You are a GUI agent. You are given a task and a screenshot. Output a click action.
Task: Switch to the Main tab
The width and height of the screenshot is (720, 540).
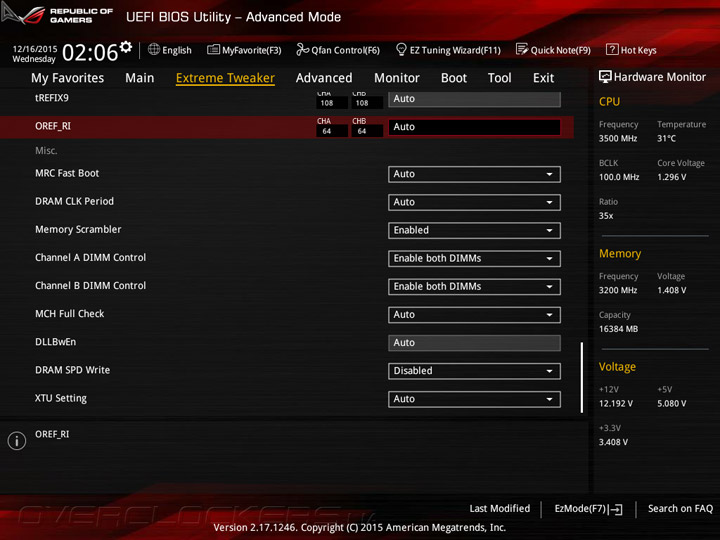point(140,78)
